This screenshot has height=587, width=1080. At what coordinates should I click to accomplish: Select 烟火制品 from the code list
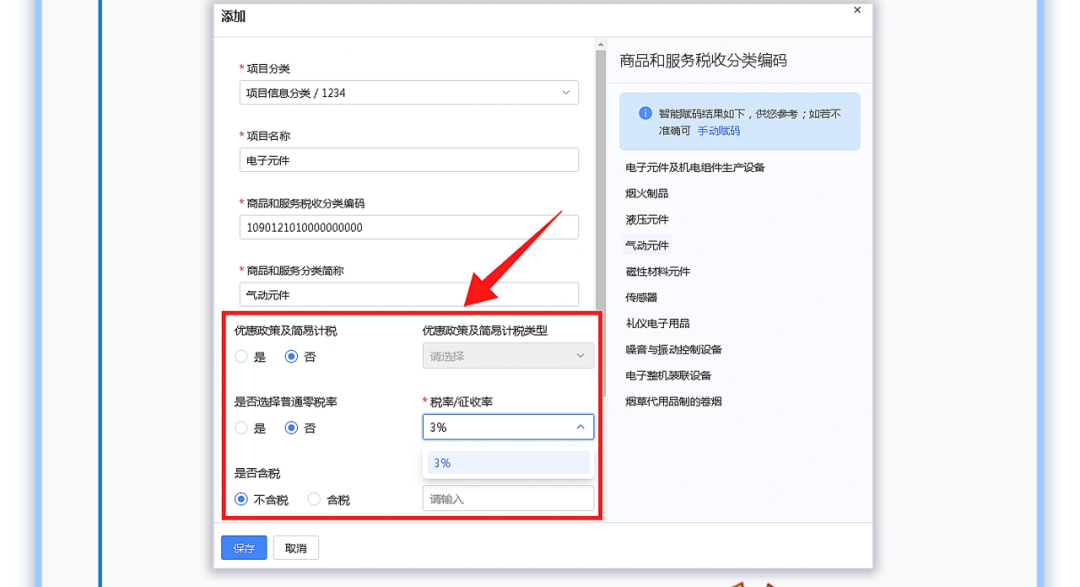(x=646, y=194)
